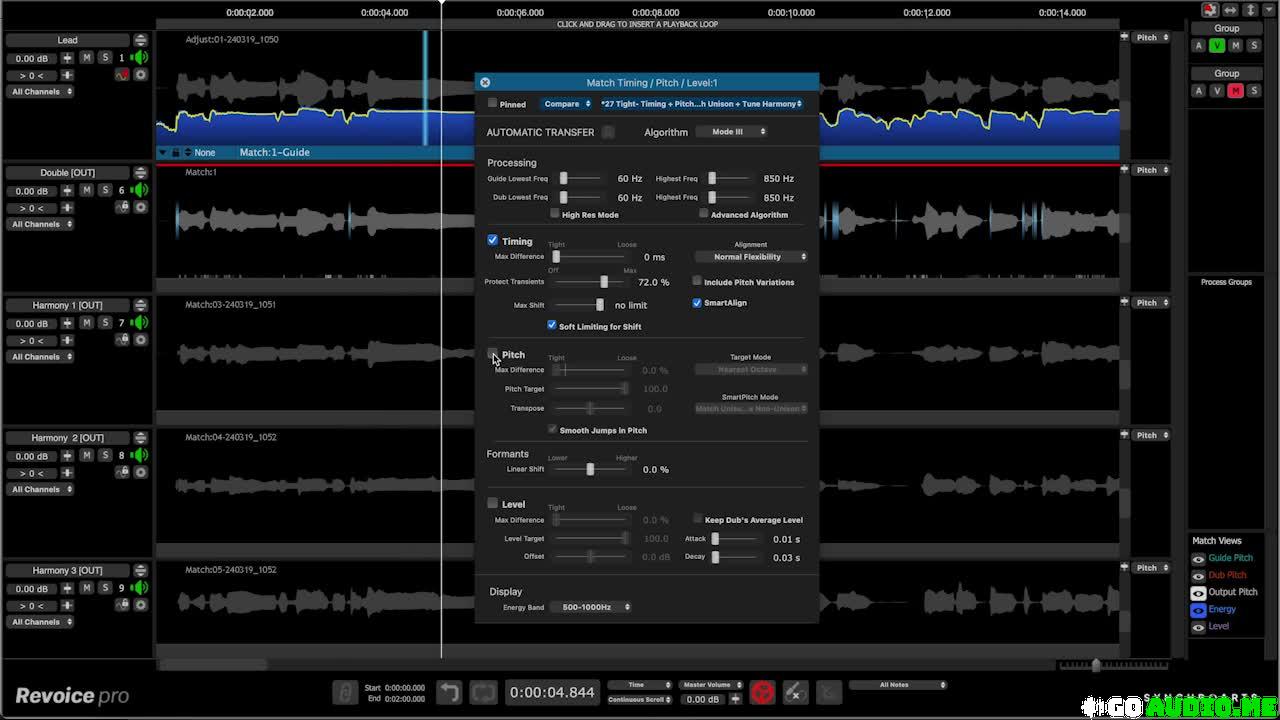Click the red M button in the second Group

[x=1236, y=91]
